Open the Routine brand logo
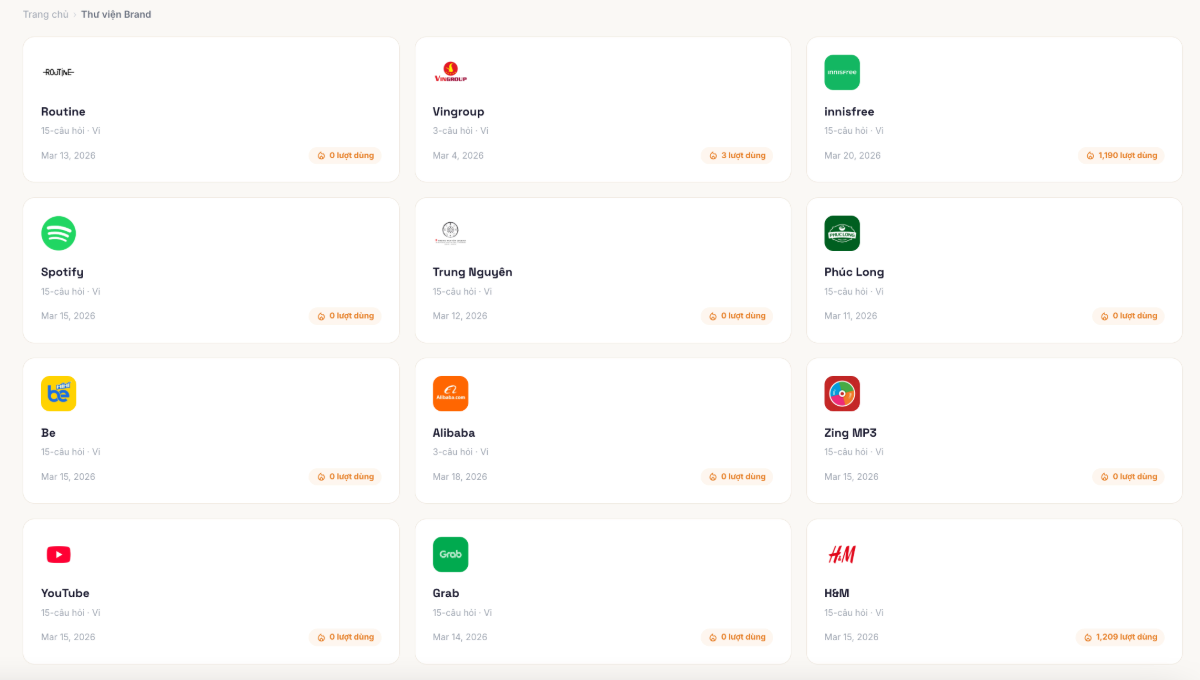 58,72
